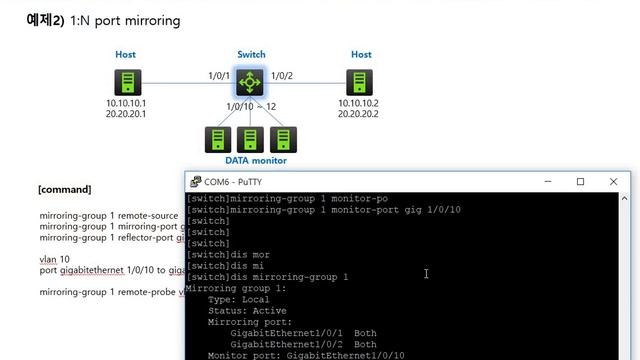Click terminal line 'GigabitEthernet1/0/1 Both'
The height and width of the screenshot is (360, 640).
tap(303, 333)
